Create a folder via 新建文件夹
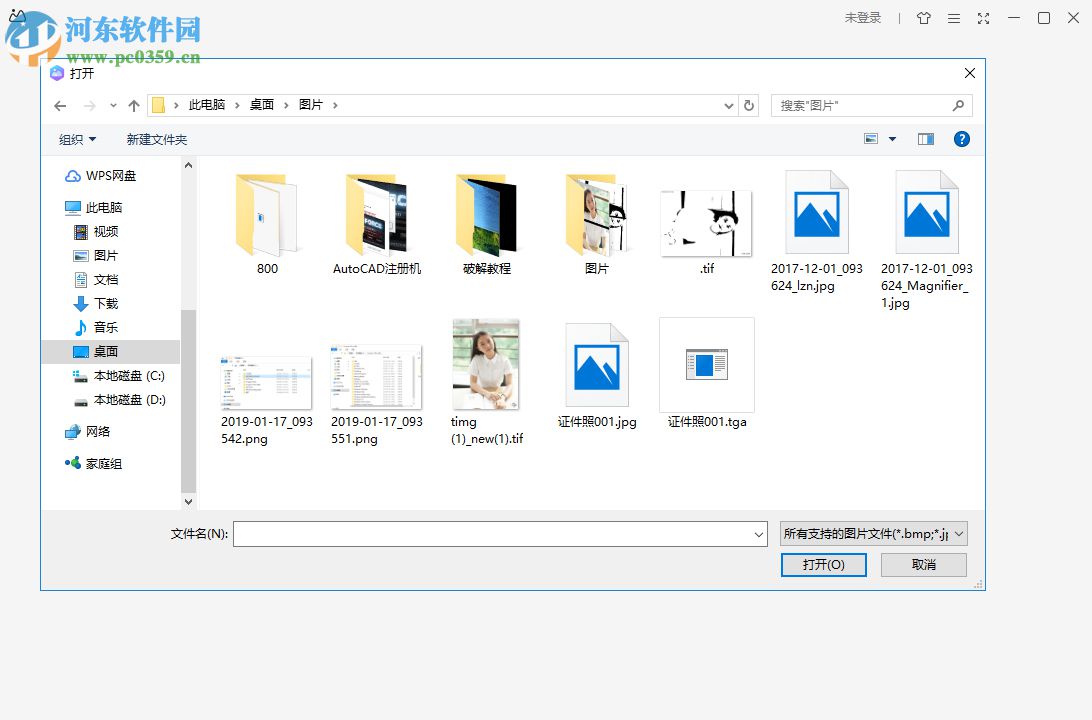The image size is (1092, 720). click(156, 139)
